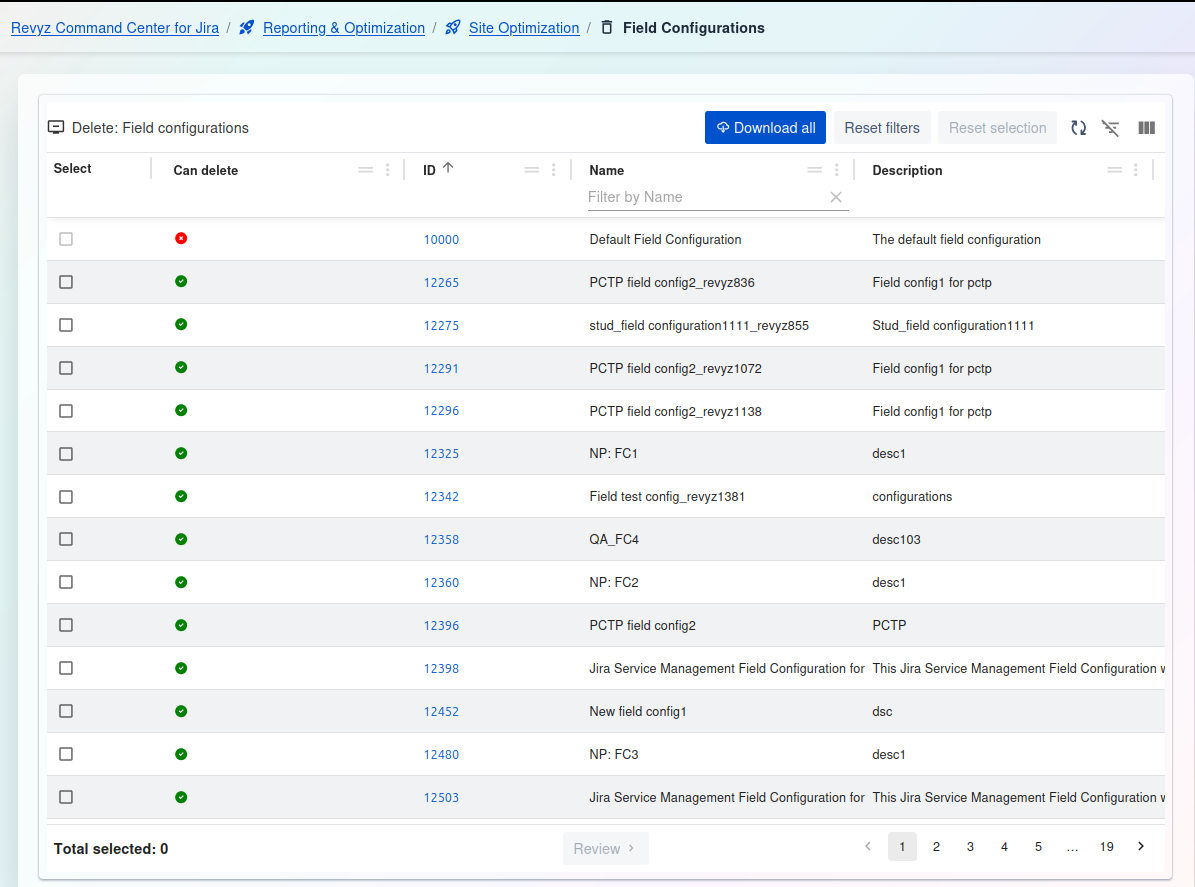Open the column chooser icon

[1146, 128]
